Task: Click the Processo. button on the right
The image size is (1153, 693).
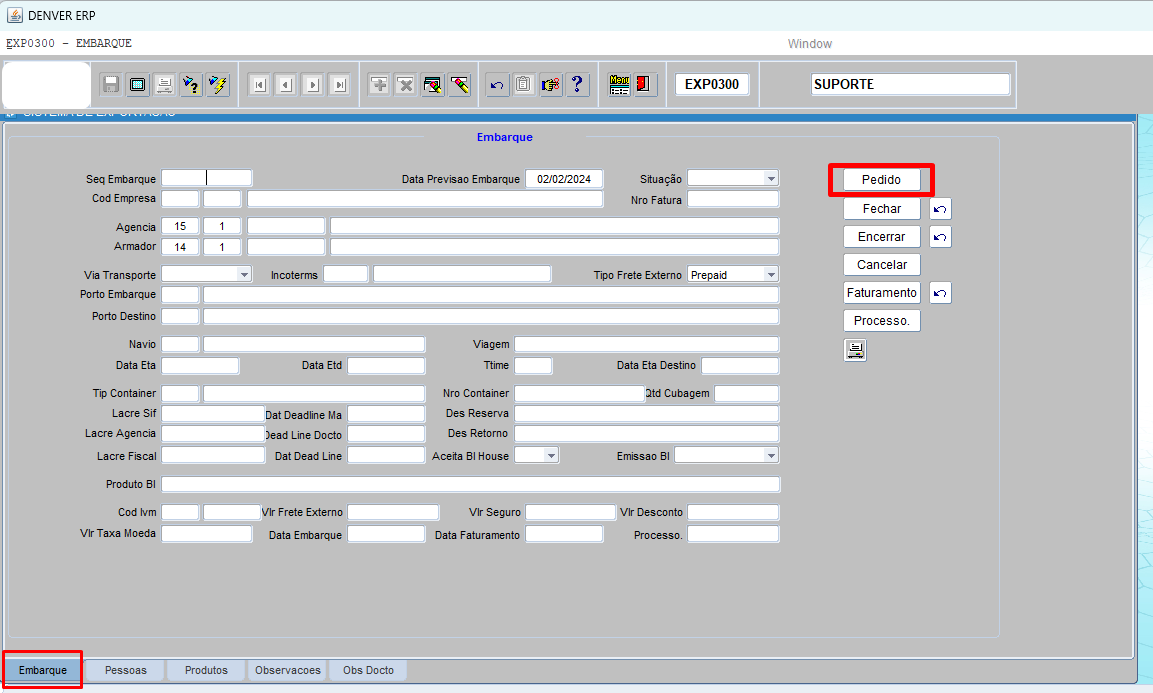Action: [x=882, y=321]
